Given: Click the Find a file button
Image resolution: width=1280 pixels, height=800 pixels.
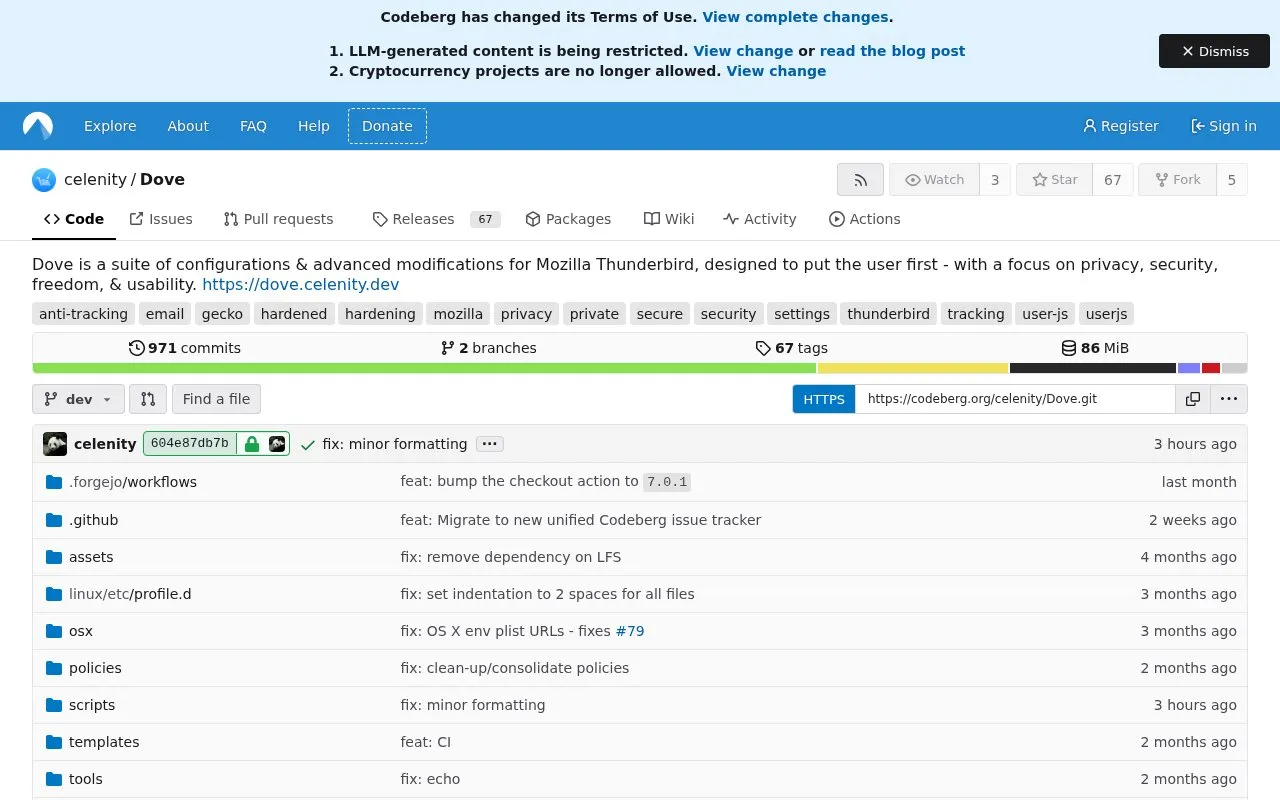Looking at the screenshot, I should click(216, 399).
